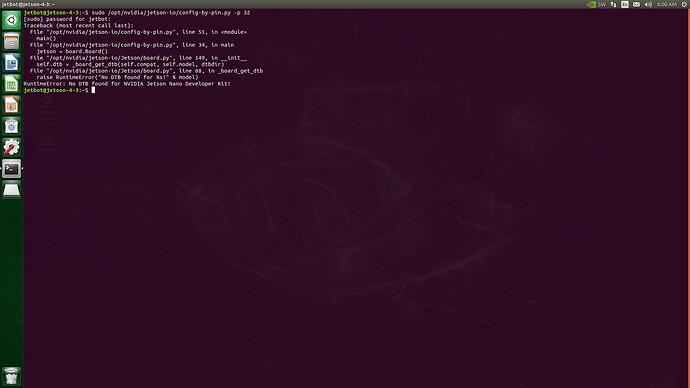
Task: Launch LibreOffice Writer from the dock
Action: (11, 62)
